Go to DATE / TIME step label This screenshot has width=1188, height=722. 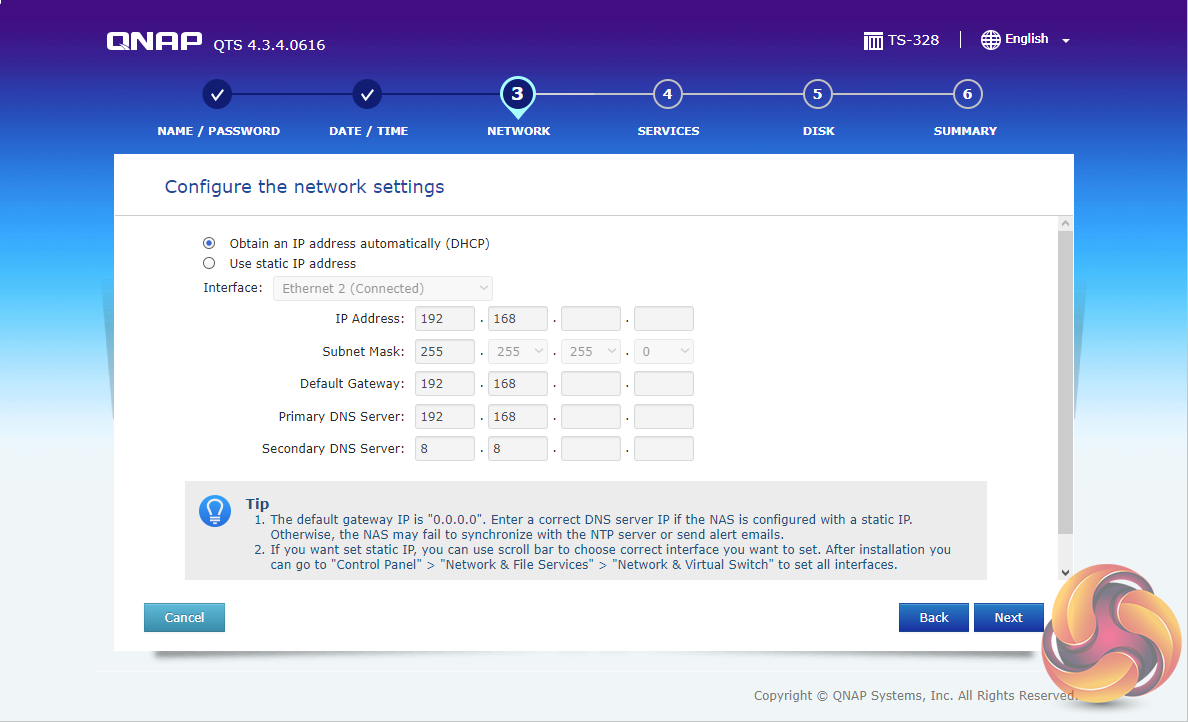368,131
